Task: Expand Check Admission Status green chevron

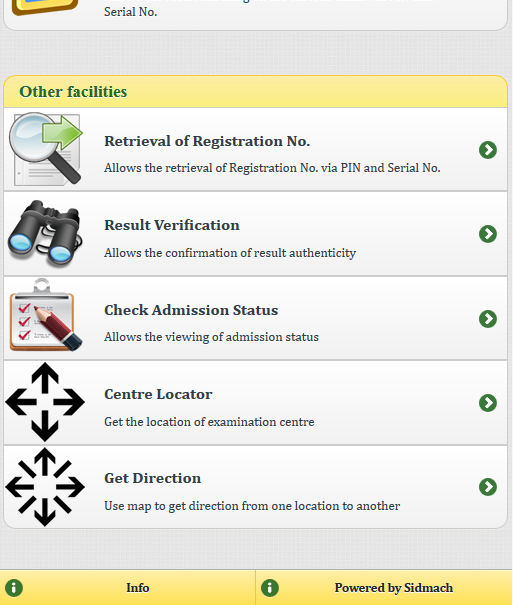Action: [488, 319]
